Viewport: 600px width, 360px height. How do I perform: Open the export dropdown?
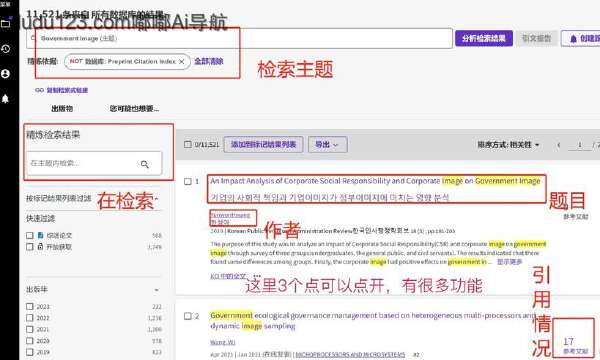point(328,145)
